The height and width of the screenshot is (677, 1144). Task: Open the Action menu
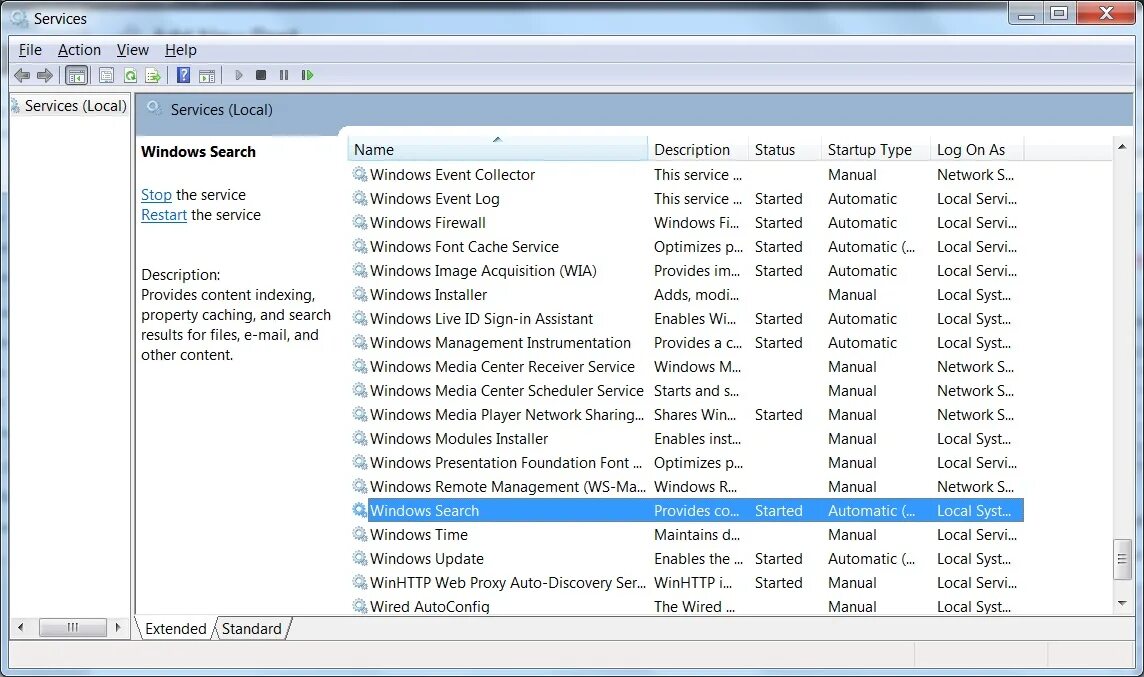[80, 50]
